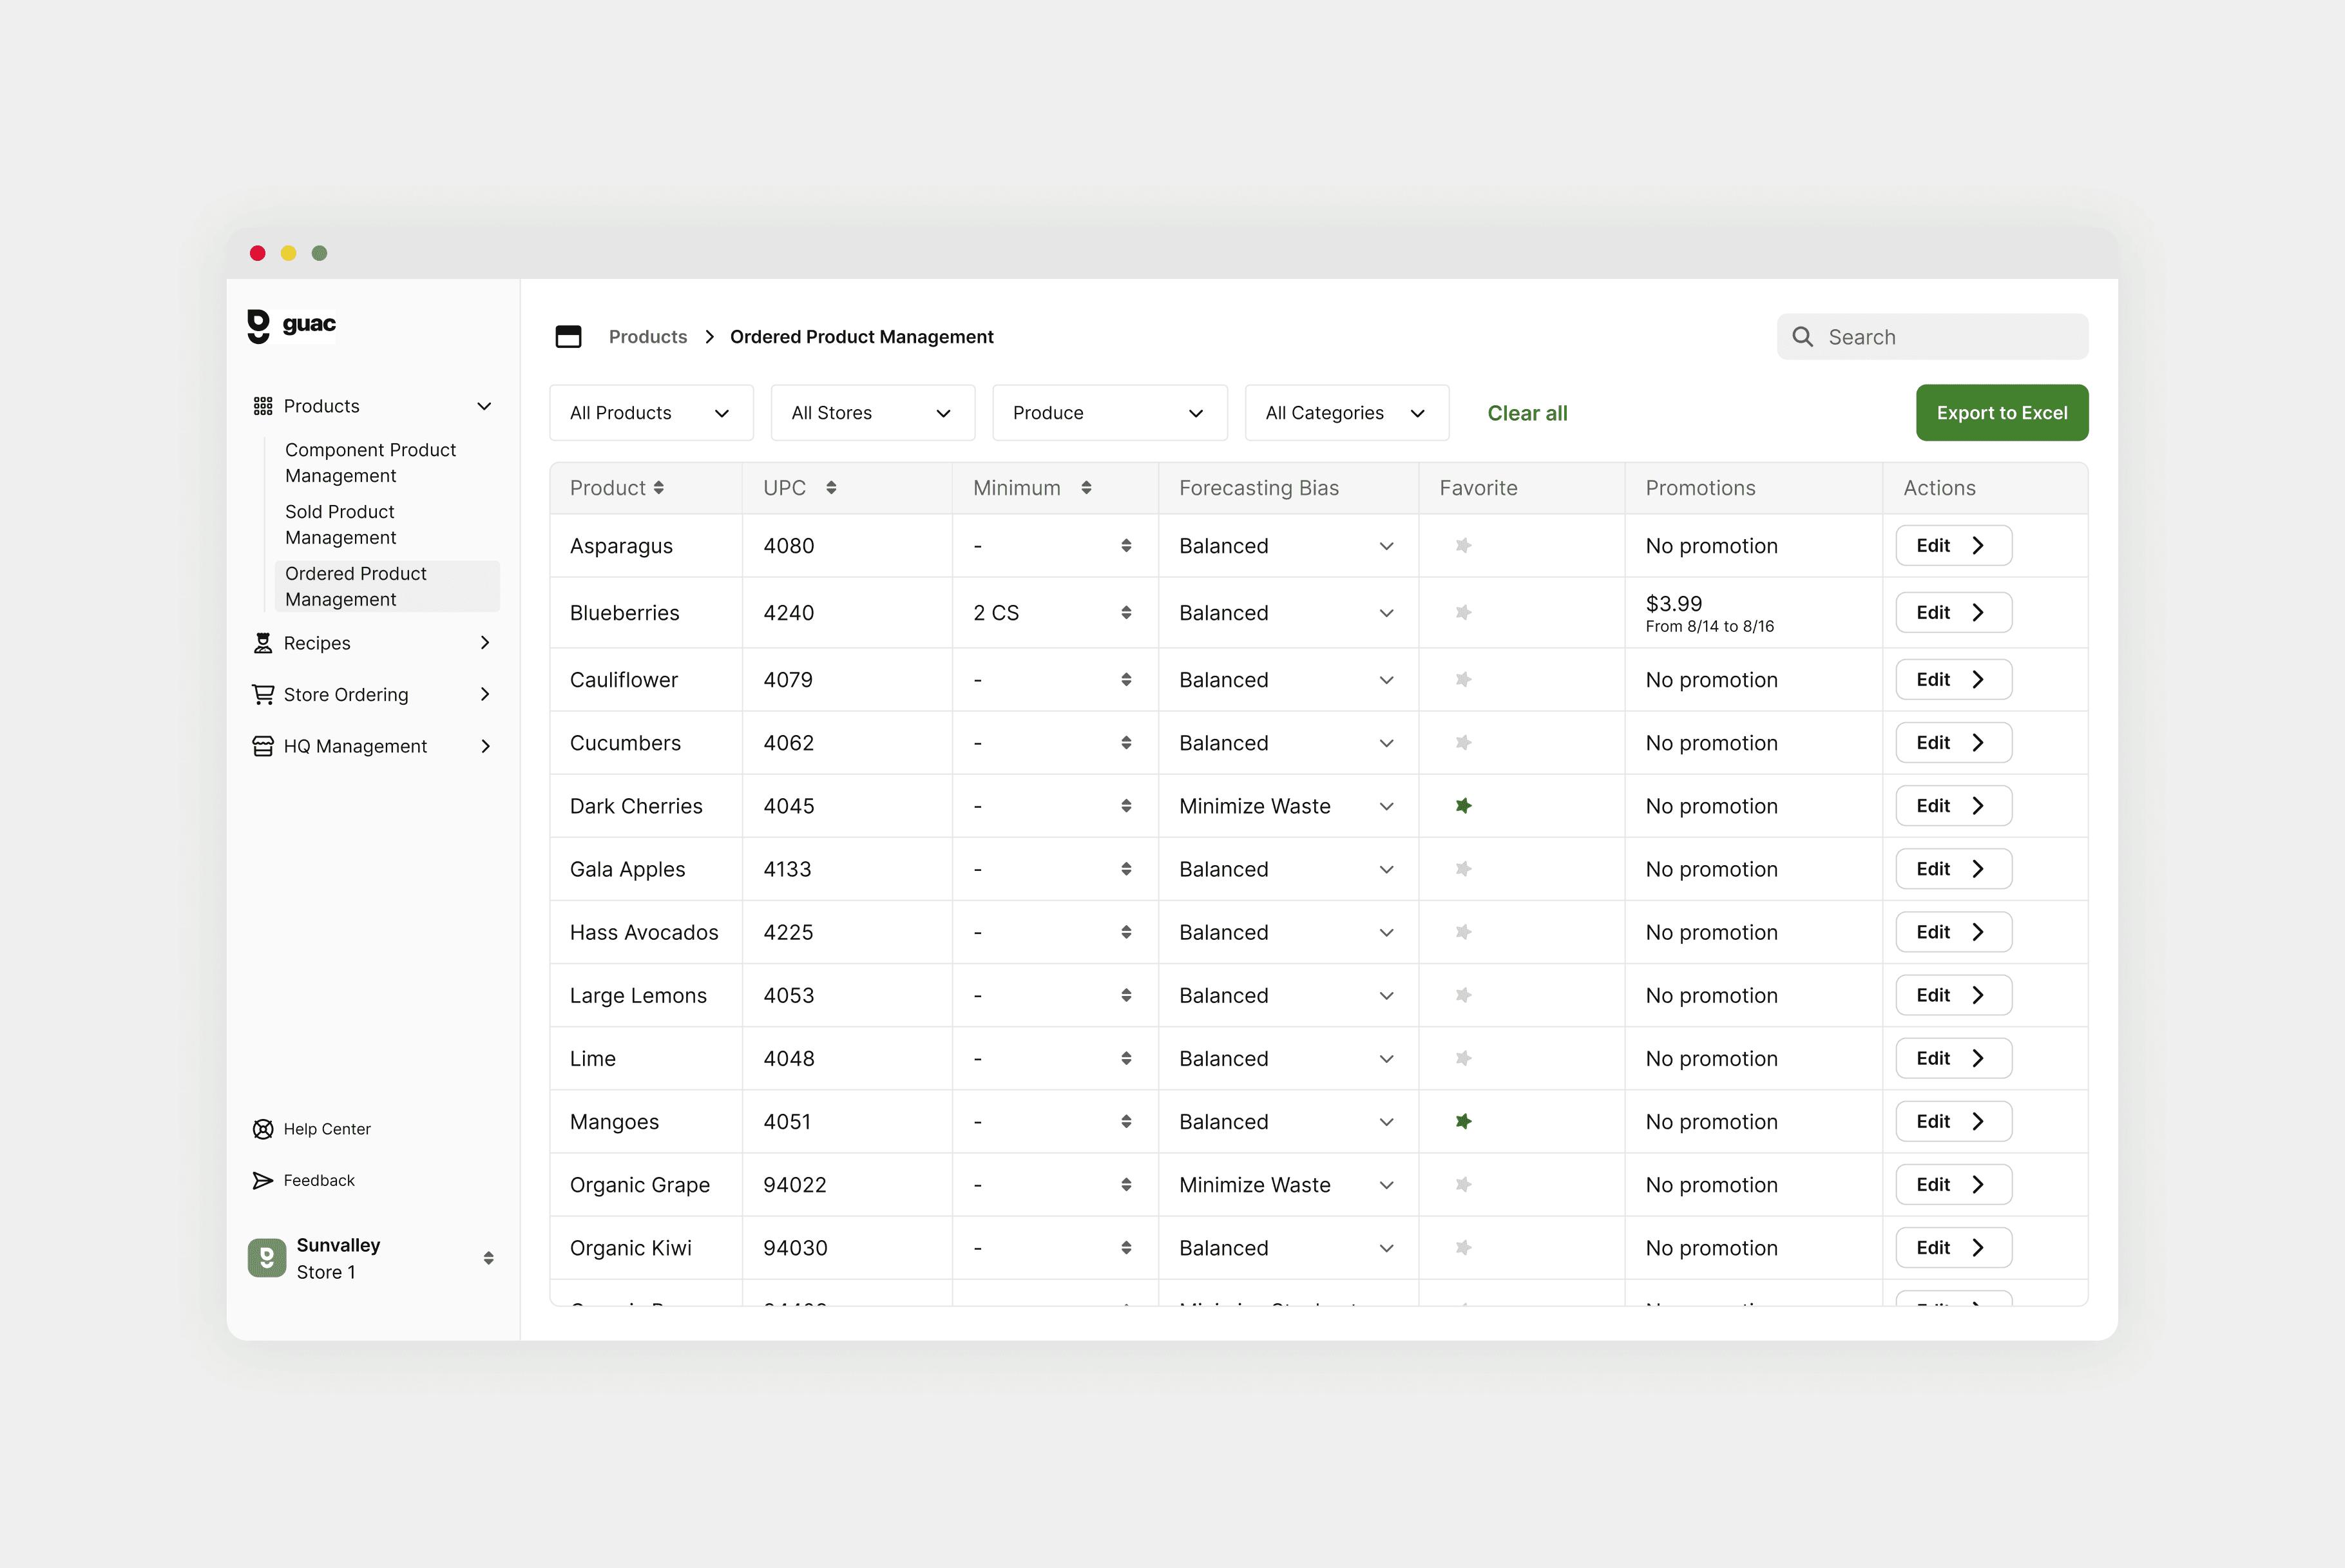Sort by UPC column arrows
Image resolution: width=2345 pixels, height=1568 pixels.
point(831,488)
